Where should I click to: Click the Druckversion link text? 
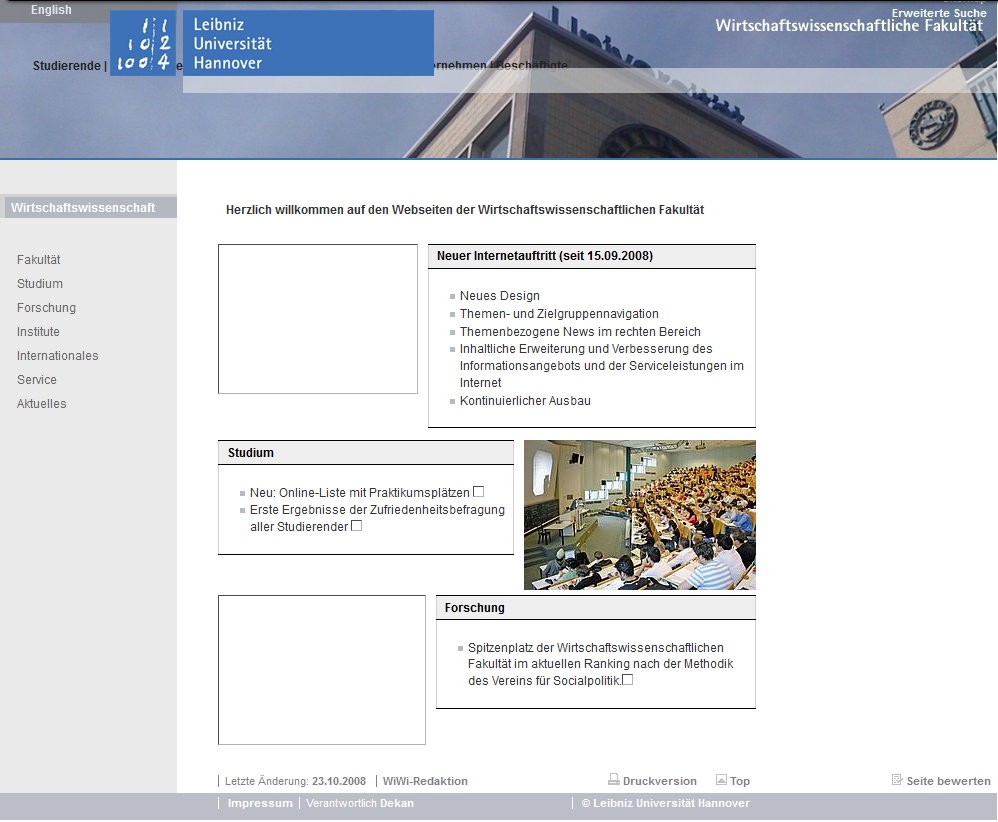pos(660,781)
